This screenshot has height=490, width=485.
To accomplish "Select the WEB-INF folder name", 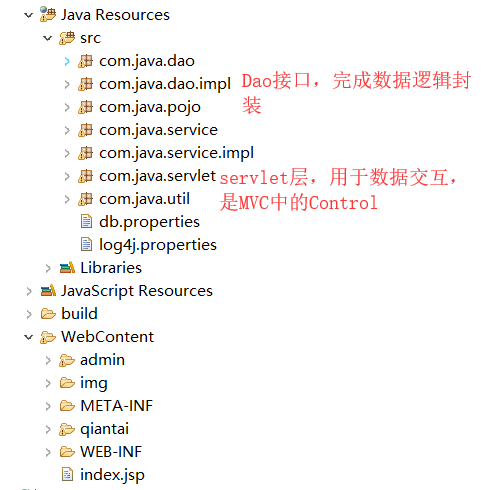I will [111, 452].
